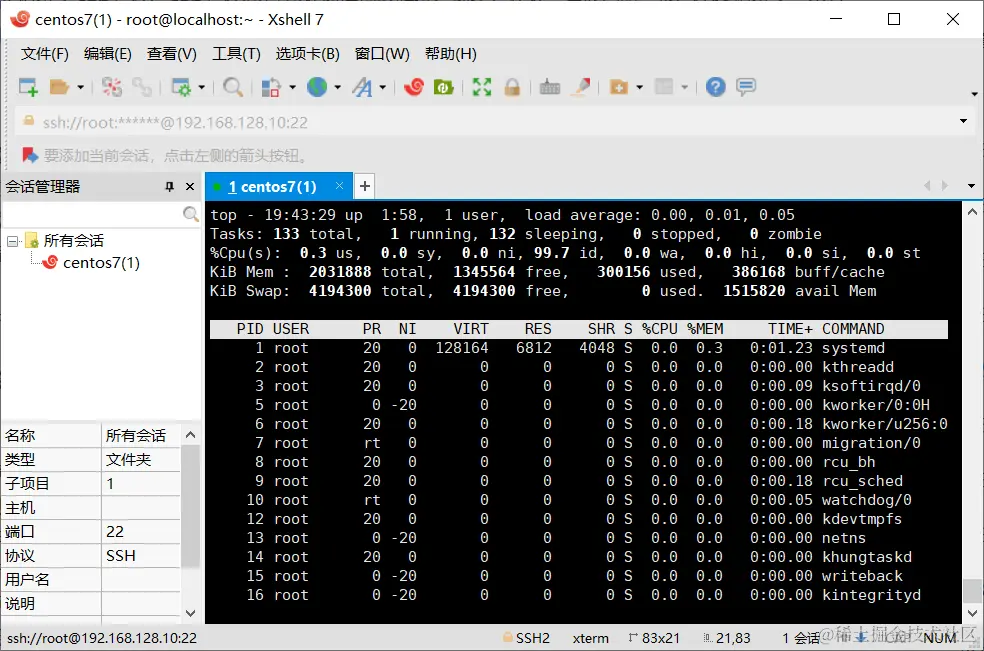Click the xterm status bar entry
The width and height of the screenshot is (984, 651).
591,638
